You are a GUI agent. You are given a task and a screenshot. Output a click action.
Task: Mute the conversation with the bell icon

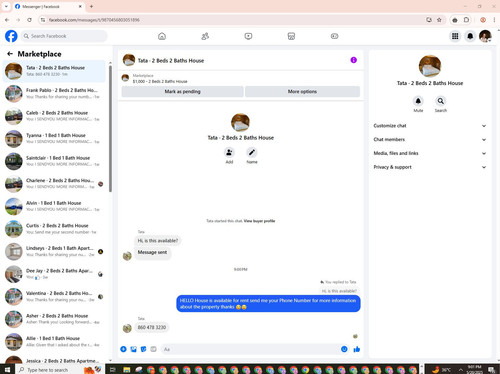[x=418, y=101]
